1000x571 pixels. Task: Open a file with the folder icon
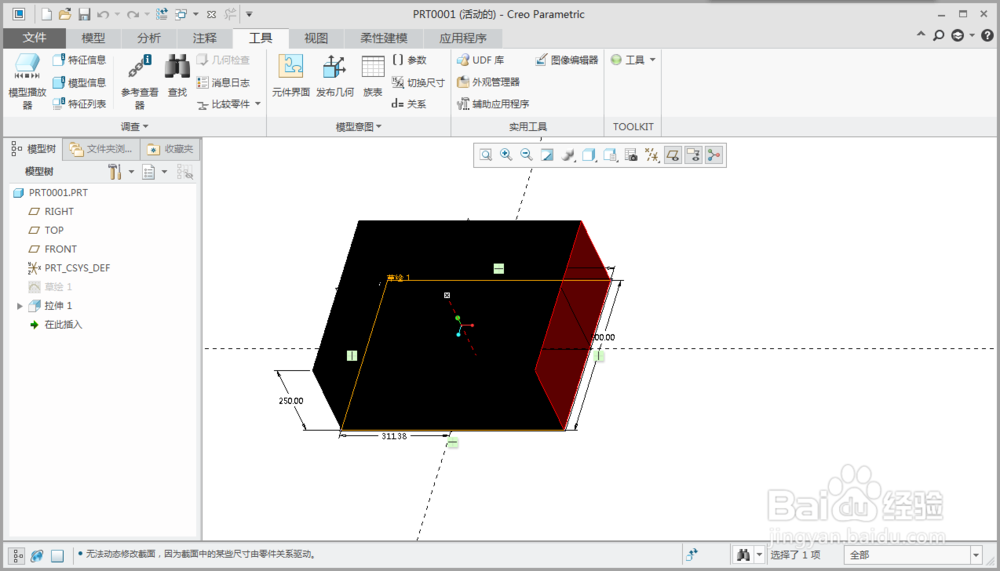point(64,14)
